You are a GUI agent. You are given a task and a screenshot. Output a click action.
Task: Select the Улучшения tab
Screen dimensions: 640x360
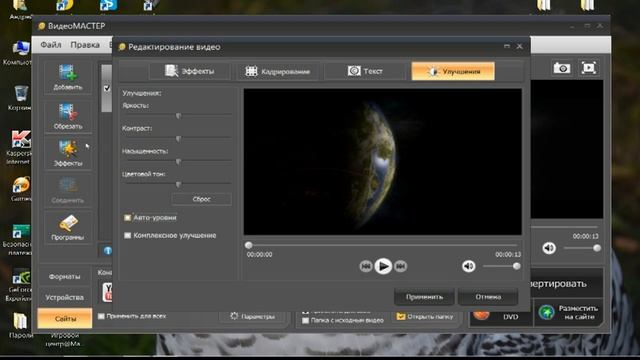(453, 71)
